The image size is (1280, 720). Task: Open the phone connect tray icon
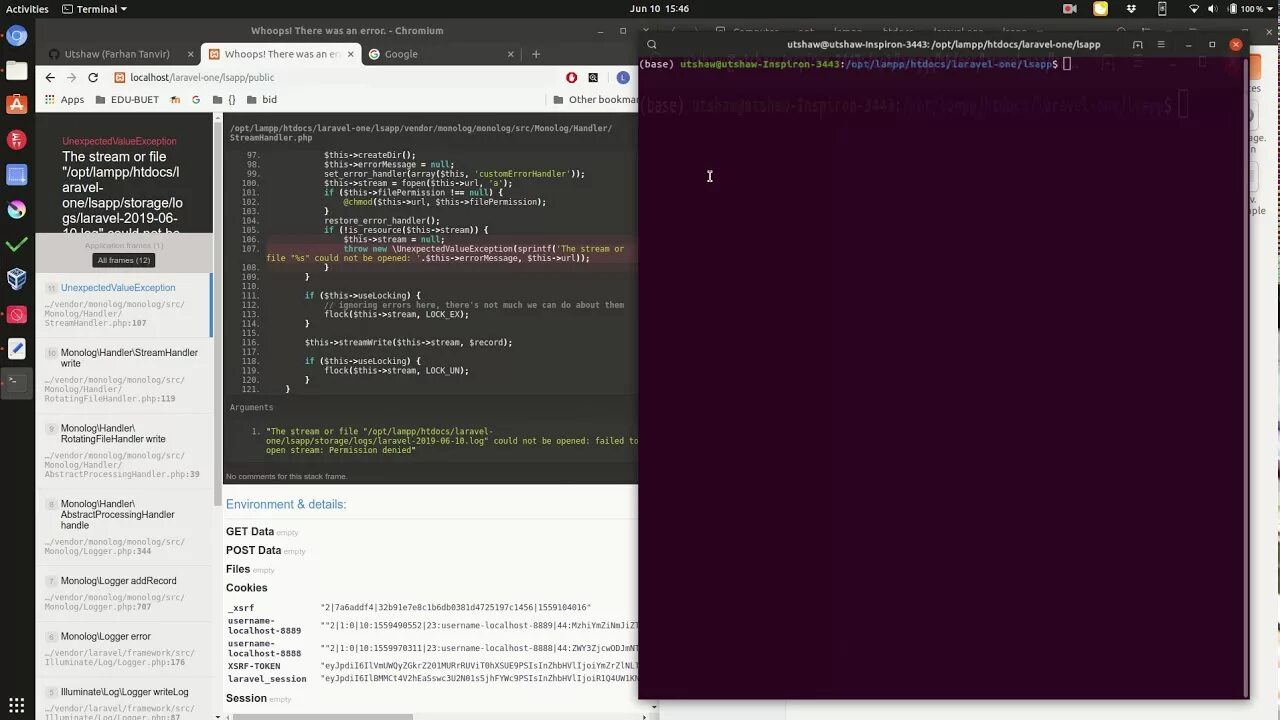pyautogui.click(x=1162, y=9)
